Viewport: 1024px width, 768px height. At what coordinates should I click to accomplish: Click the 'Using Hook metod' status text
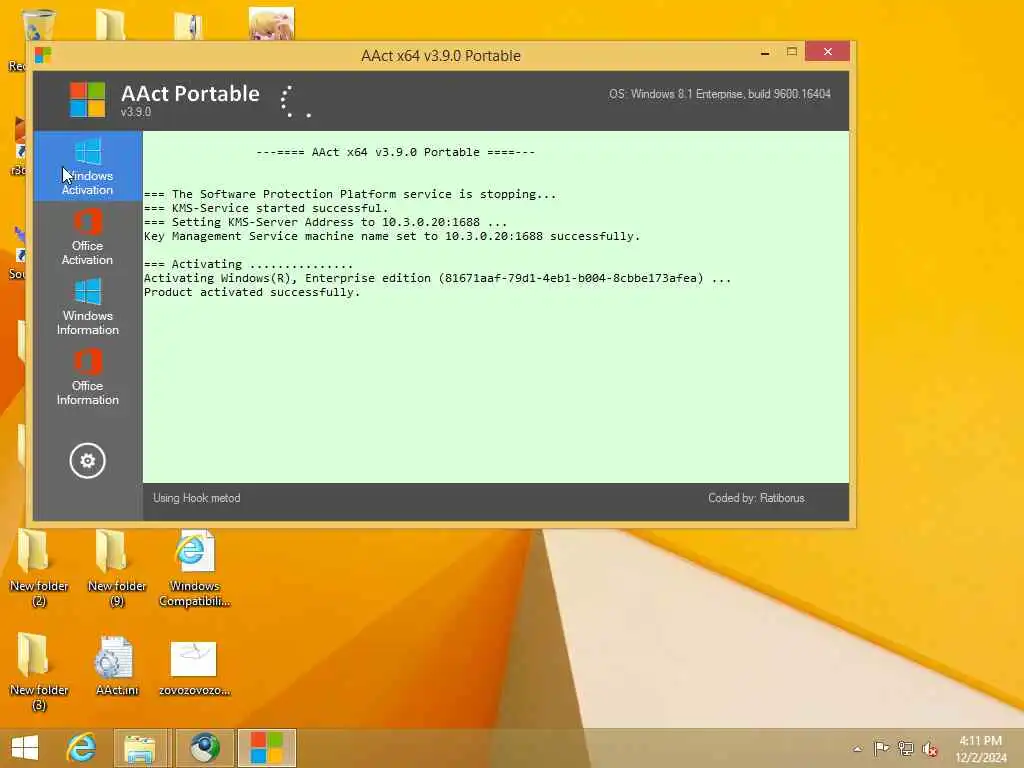(197, 498)
